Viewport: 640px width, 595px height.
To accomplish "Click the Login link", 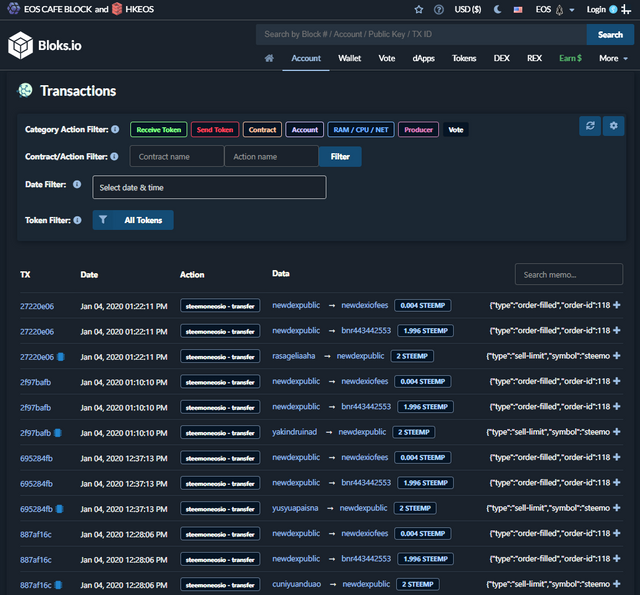I will (596, 9).
